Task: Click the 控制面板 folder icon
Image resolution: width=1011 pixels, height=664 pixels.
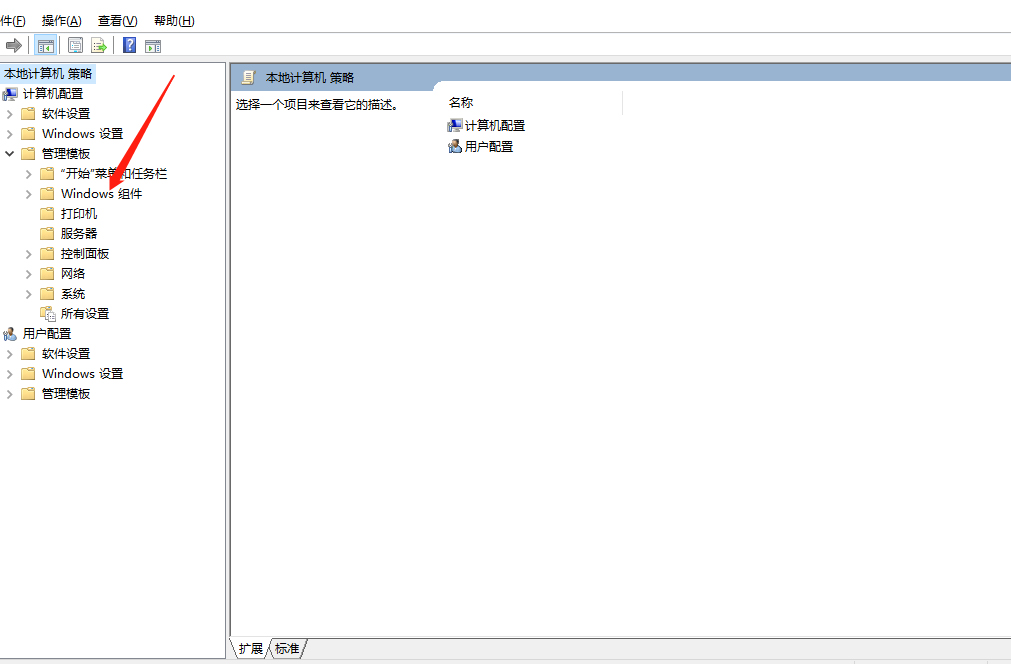Action: [47, 253]
